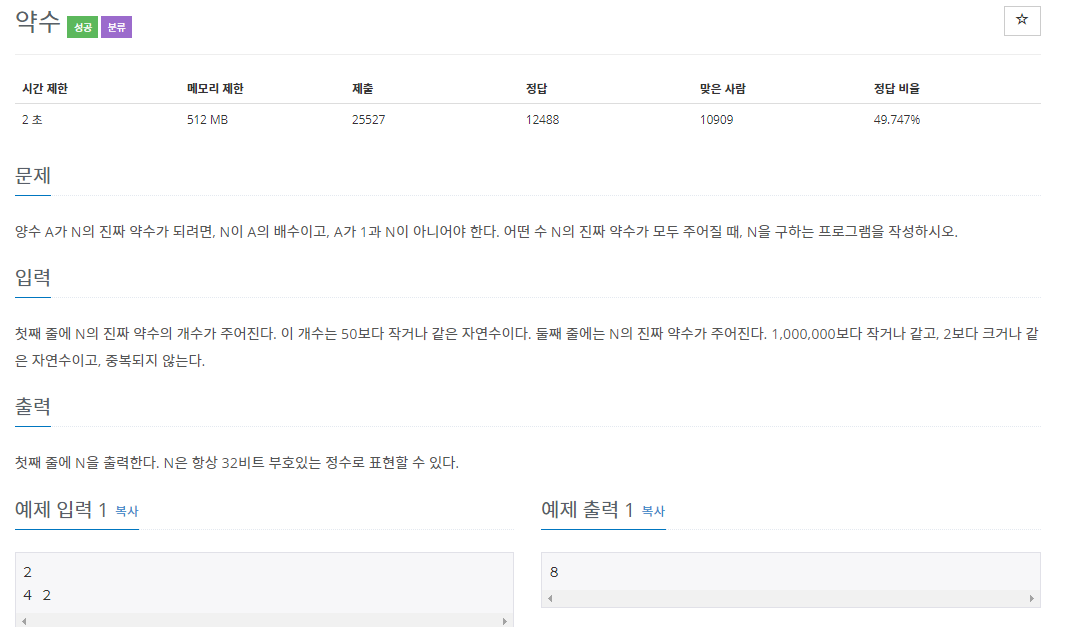The width and height of the screenshot is (1071, 627).
Task: Click right arrow of sample input scrollbar
Action: click(x=505, y=622)
